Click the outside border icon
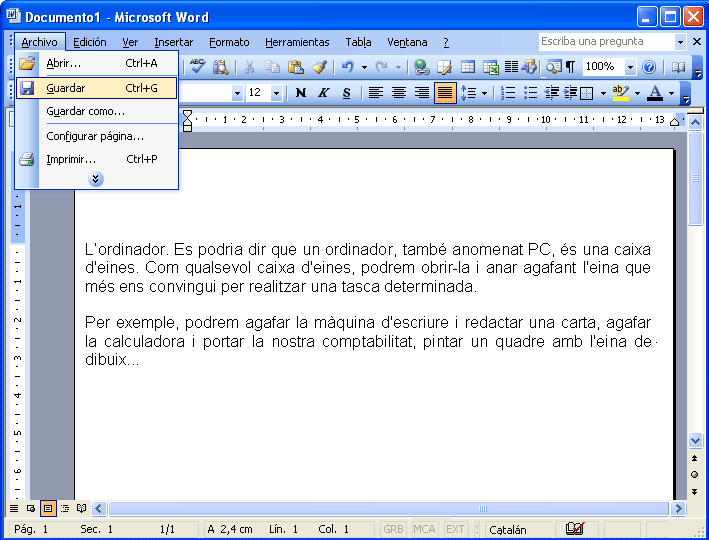Viewport: 709px width, 540px height. 586,93
